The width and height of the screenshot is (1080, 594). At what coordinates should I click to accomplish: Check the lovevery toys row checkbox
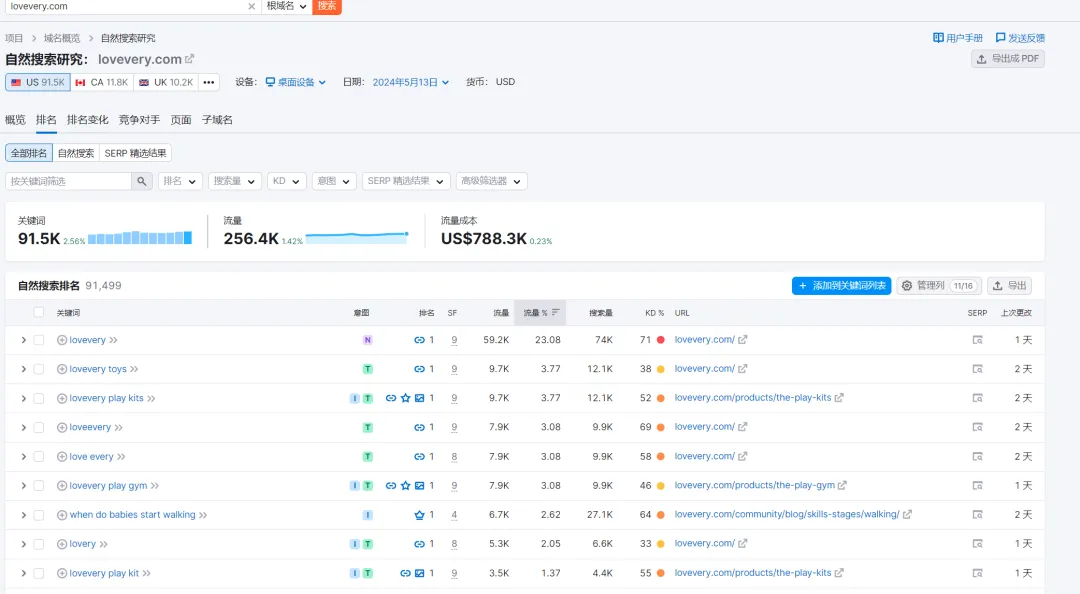pos(39,369)
